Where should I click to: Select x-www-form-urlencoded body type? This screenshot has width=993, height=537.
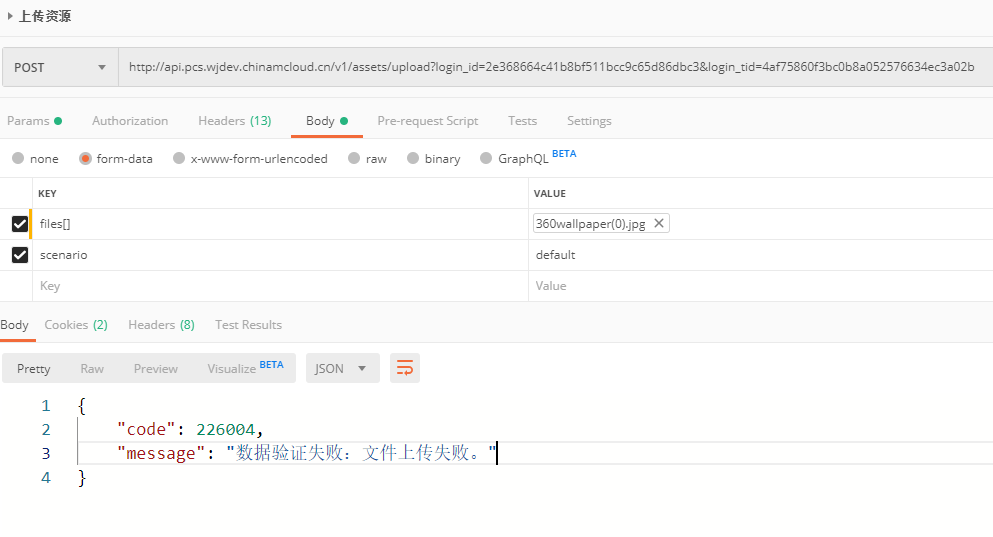179,158
